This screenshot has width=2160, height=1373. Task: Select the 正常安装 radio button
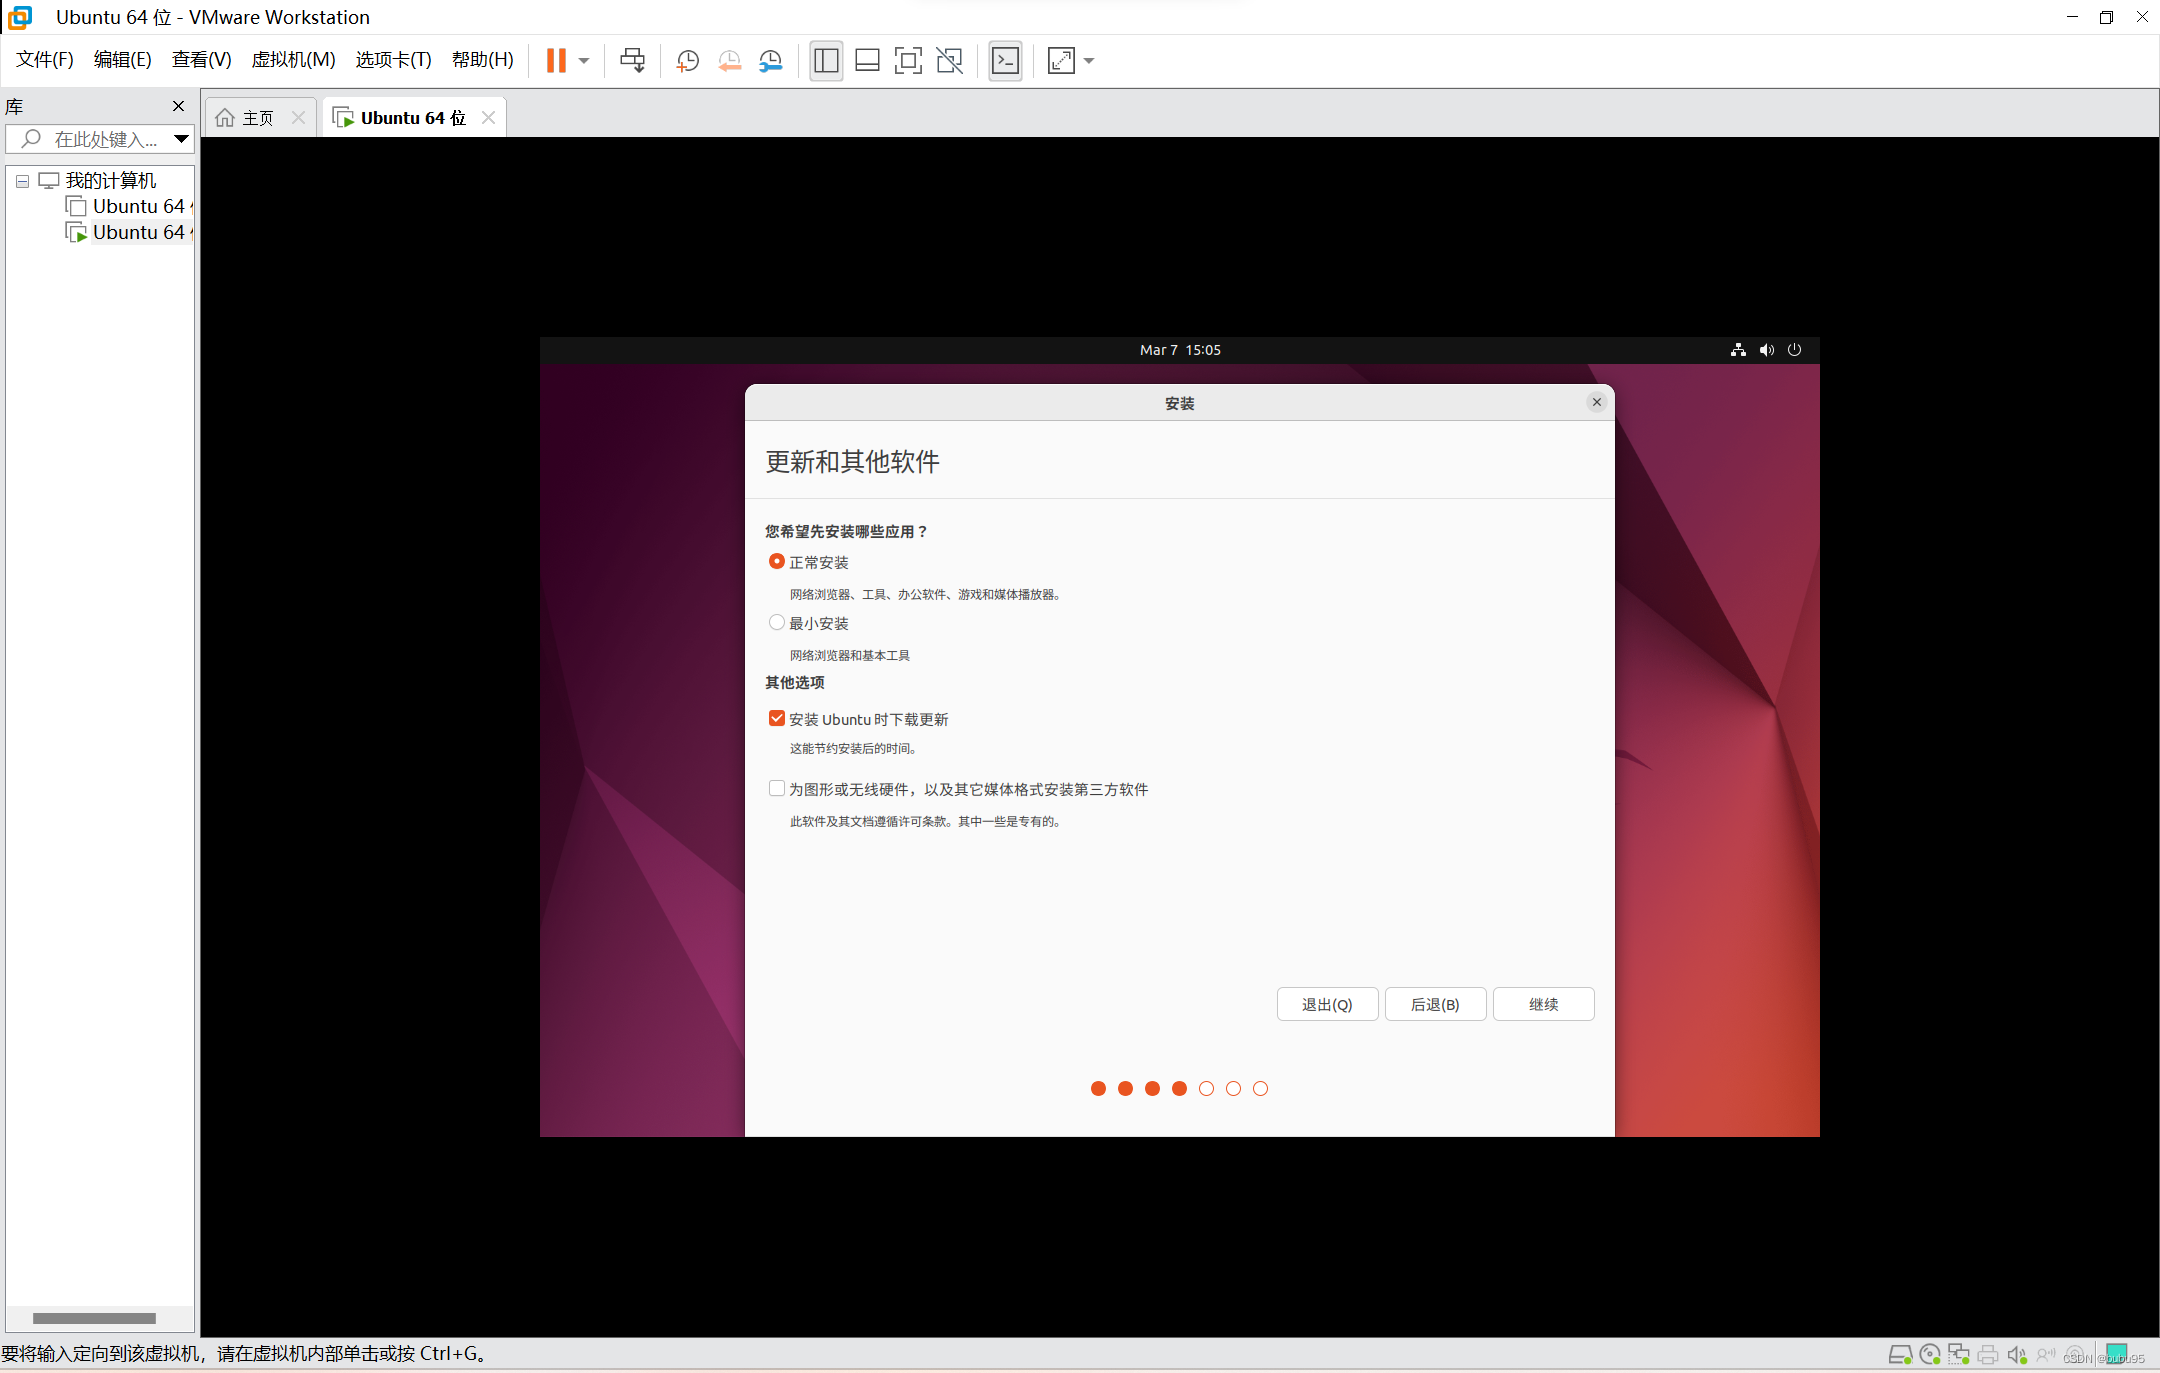click(x=776, y=562)
